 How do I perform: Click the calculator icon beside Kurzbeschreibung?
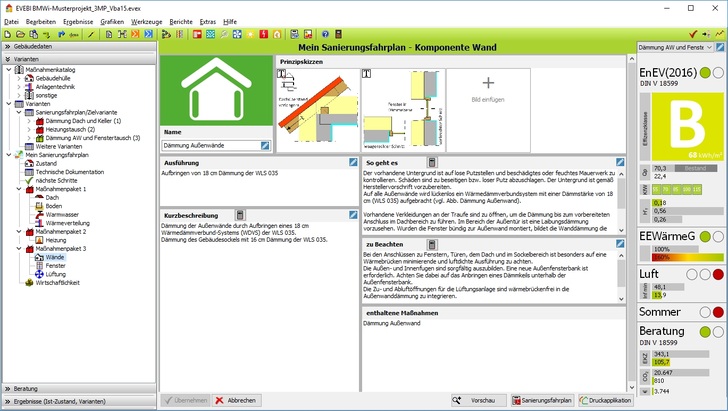[x=241, y=215]
